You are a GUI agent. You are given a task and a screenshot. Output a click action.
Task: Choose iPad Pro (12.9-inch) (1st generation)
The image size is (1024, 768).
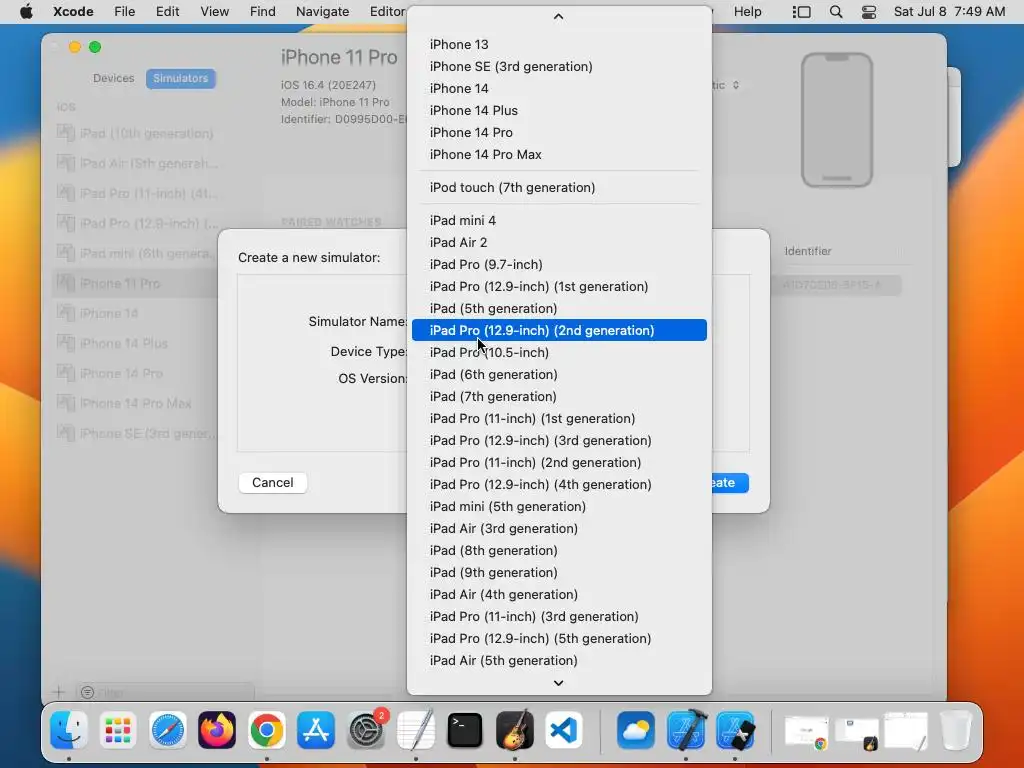point(559,287)
